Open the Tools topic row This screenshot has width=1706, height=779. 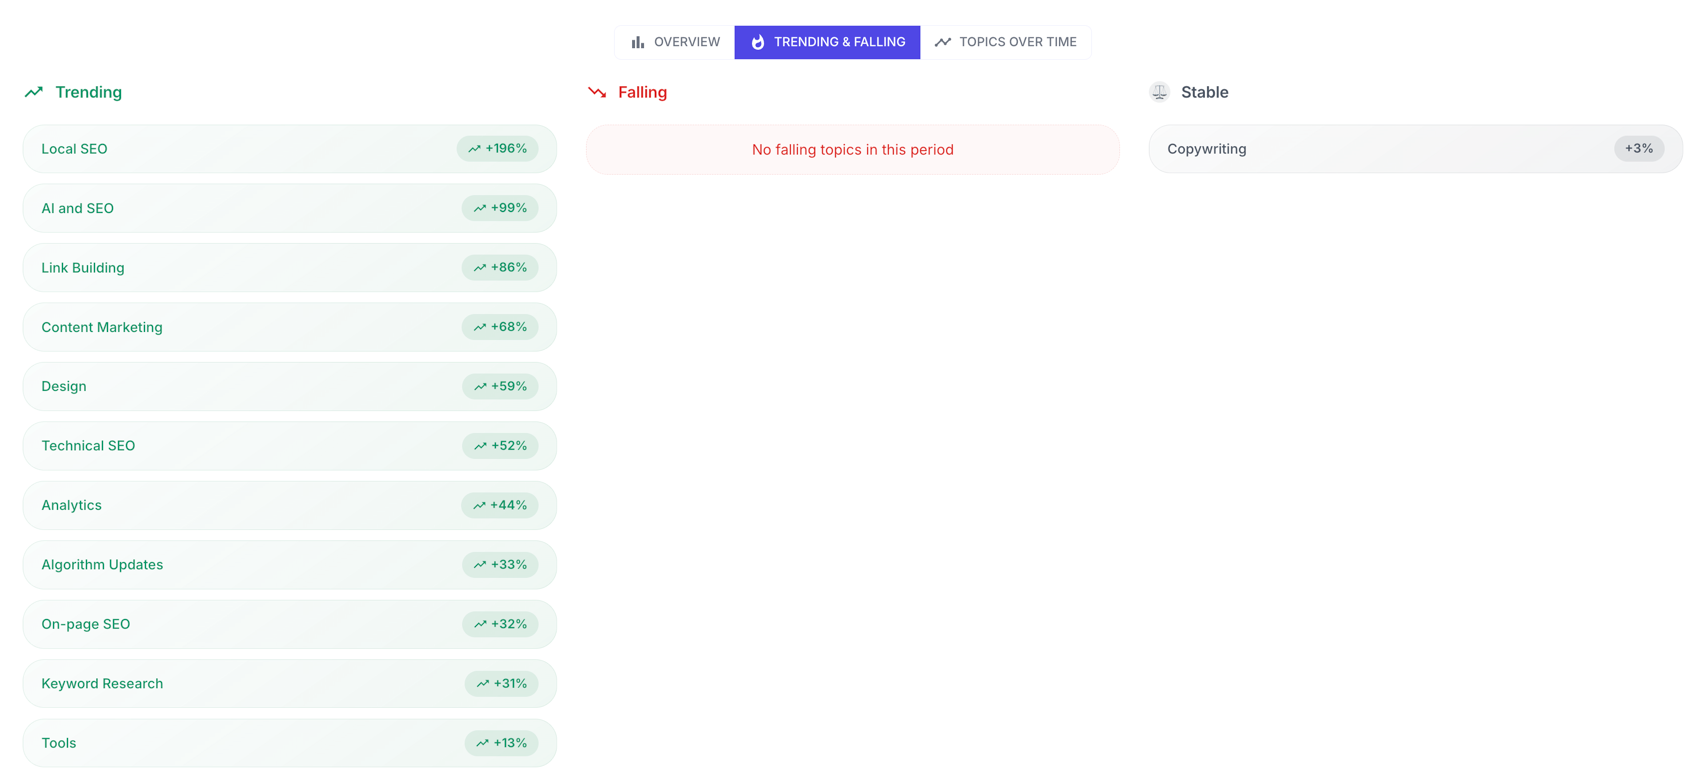[290, 743]
